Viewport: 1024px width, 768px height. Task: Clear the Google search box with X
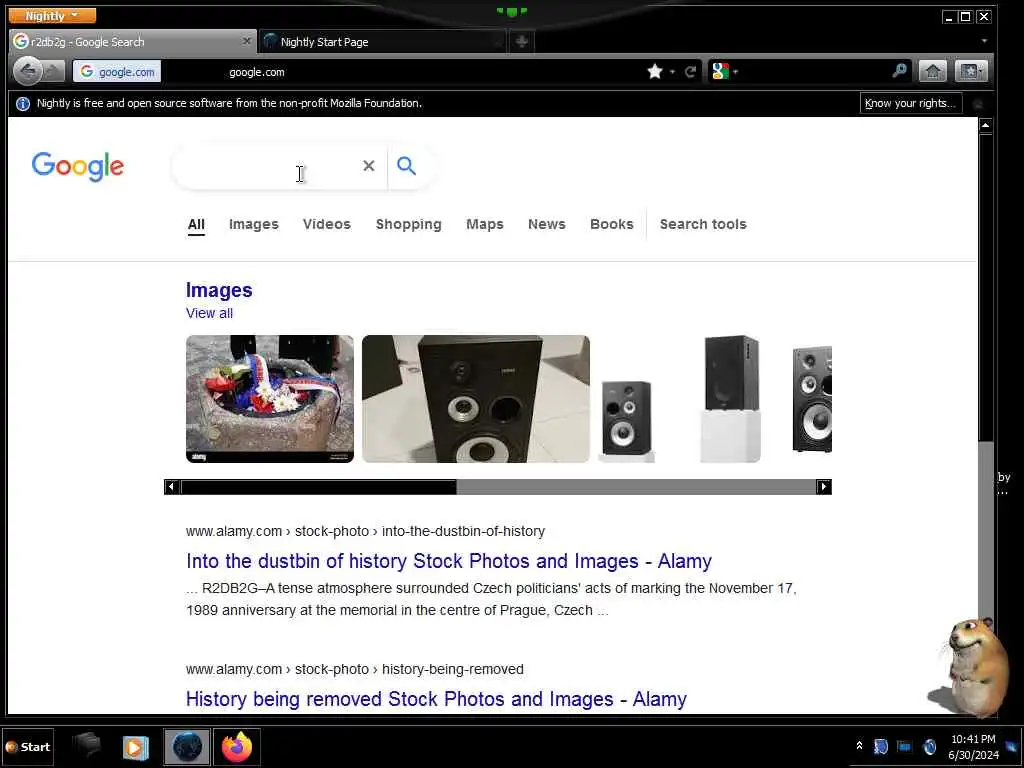click(x=369, y=166)
